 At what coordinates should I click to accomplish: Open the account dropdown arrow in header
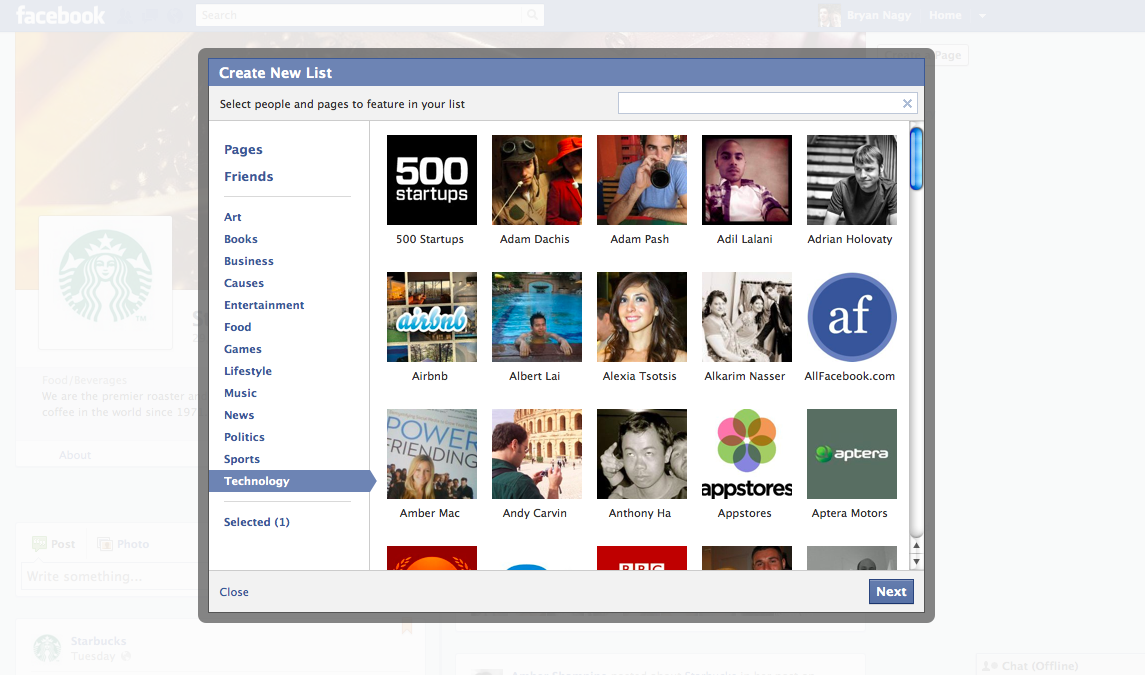pyautogui.click(x=982, y=16)
